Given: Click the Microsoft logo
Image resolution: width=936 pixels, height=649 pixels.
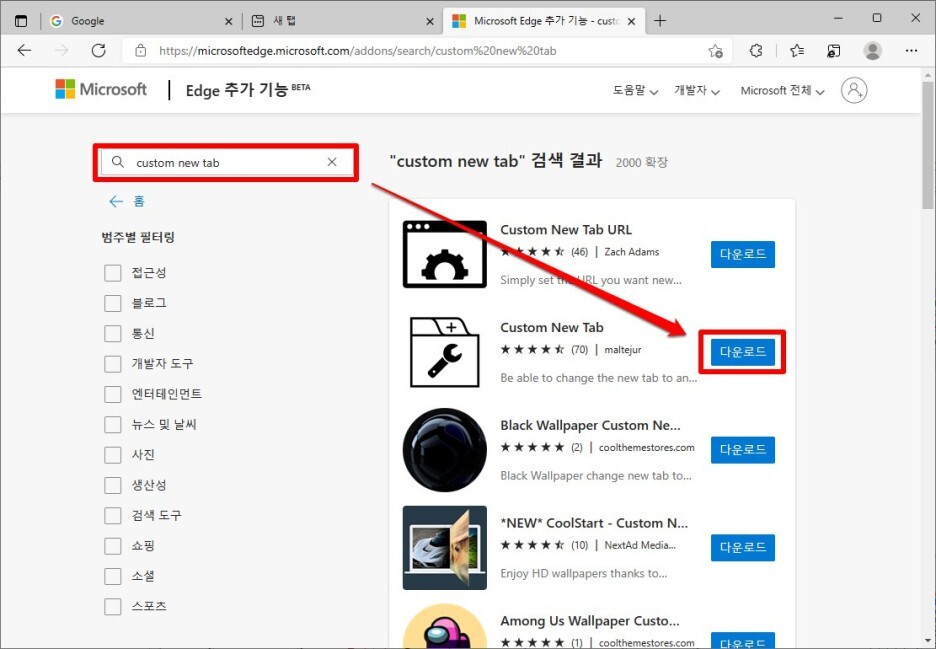Looking at the screenshot, I should [x=101, y=89].
